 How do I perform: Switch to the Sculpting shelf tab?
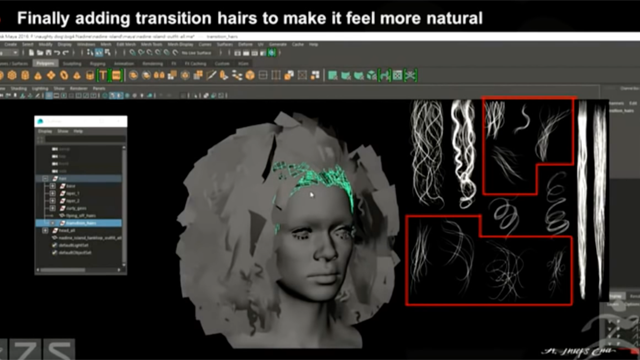[x=72, y=64]
